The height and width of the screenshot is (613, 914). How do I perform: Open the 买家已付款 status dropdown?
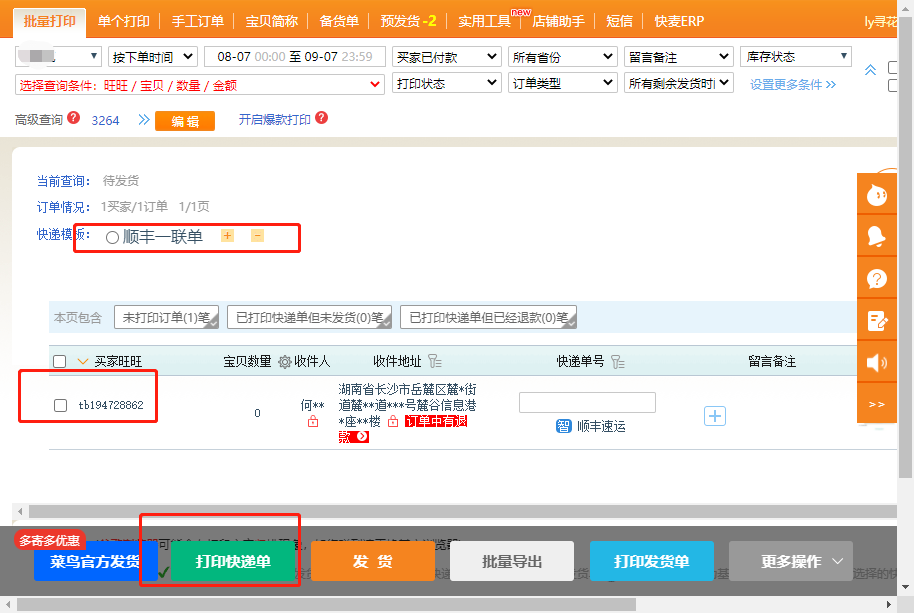pos(447,57)
